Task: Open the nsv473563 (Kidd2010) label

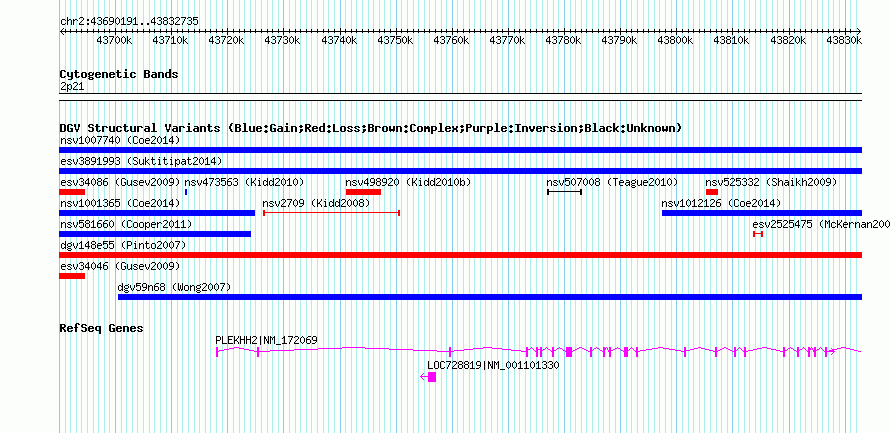Action: click(x=244, y=182)
